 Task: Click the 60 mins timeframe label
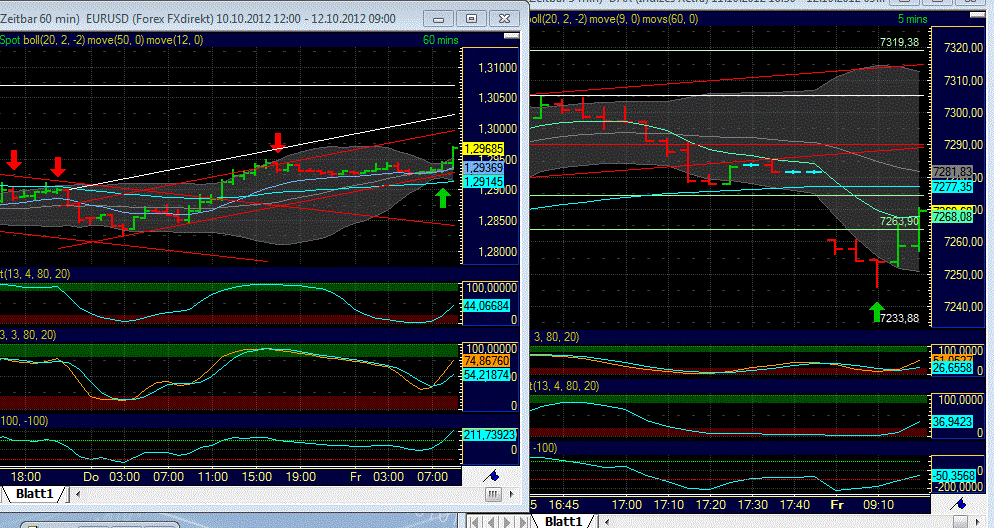tap(441, 40)
